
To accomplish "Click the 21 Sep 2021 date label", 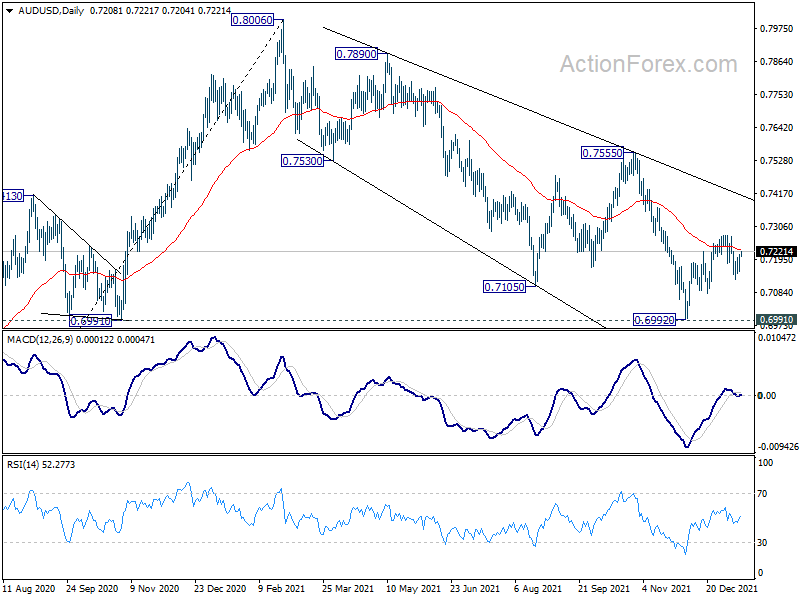I will [x=603, y=588].
